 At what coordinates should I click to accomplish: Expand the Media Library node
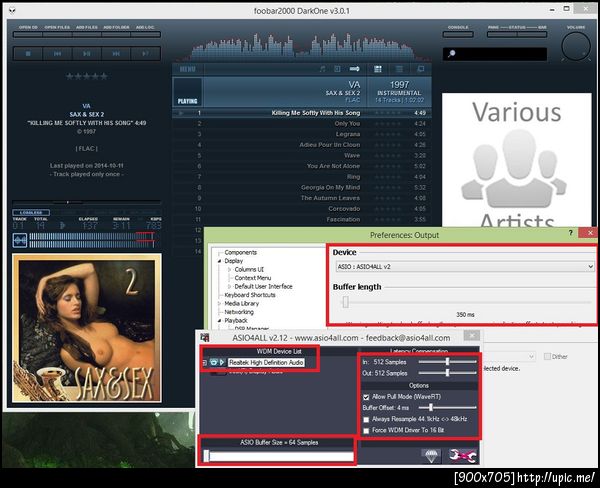(220, 304)
